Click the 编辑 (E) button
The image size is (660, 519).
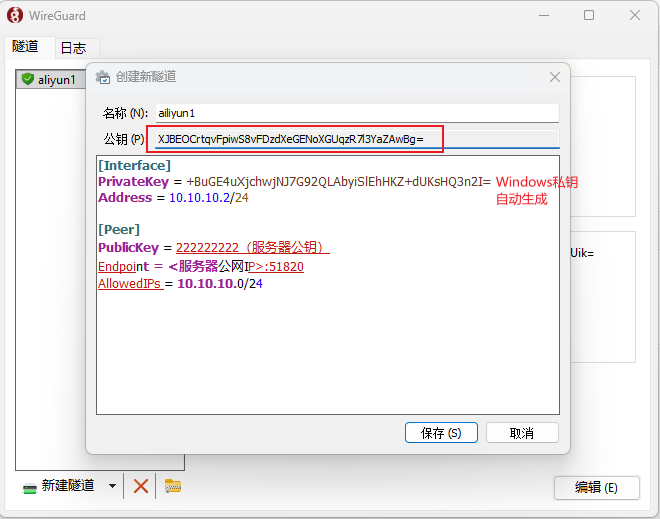tap(596, 487)
